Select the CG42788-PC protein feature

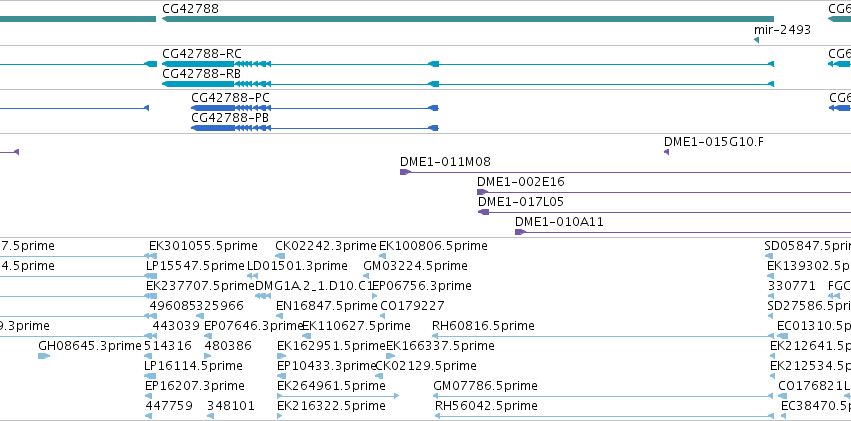tap(315, 108)
